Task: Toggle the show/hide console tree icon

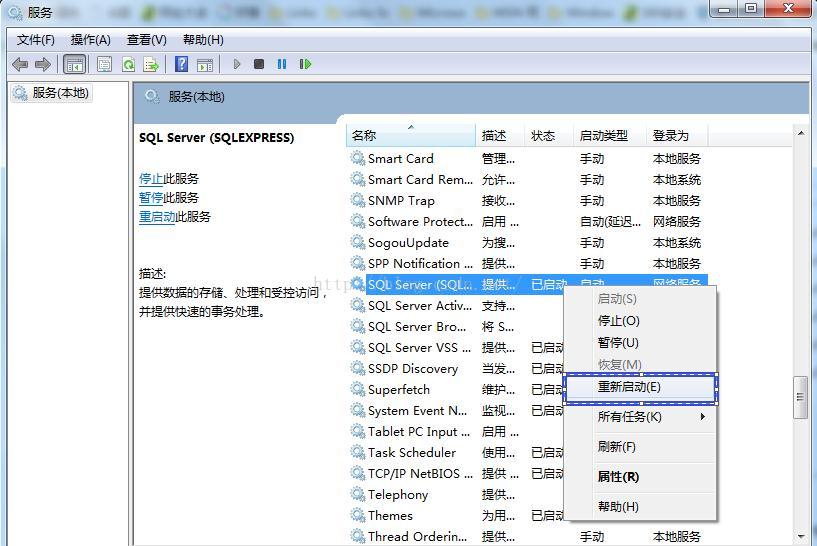Action: pos(74,65)
